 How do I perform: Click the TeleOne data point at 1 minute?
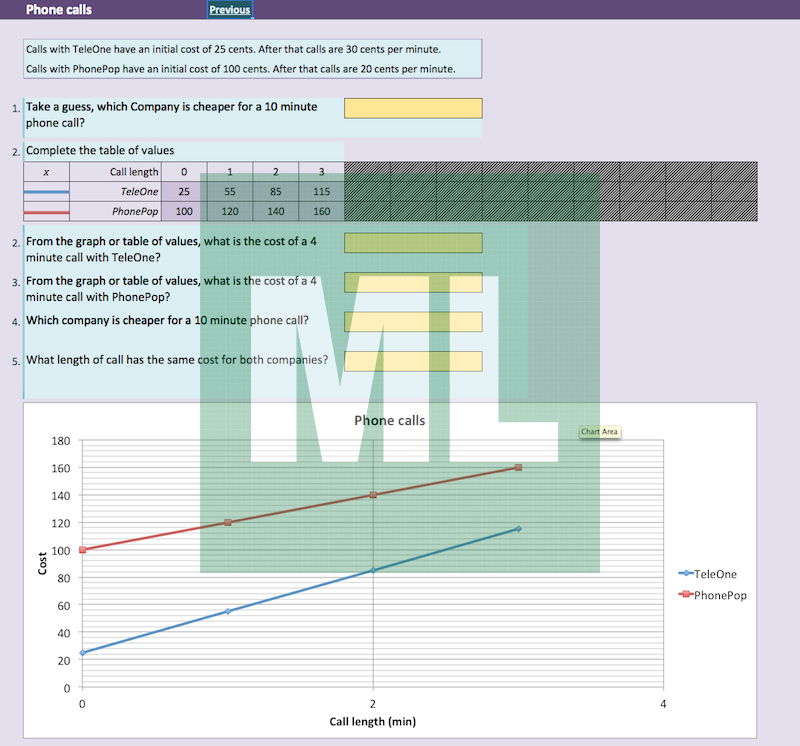228,611
